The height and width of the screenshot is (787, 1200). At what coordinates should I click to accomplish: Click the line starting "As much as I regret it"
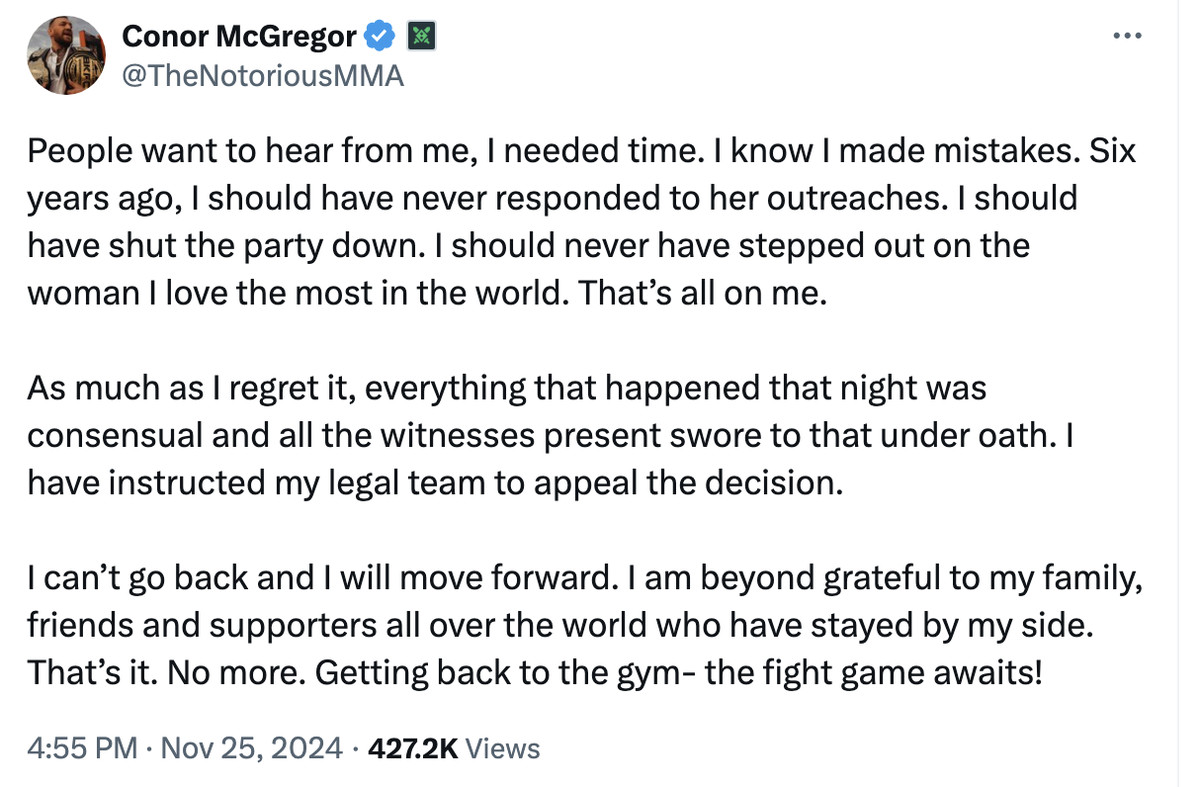[506, 387]
